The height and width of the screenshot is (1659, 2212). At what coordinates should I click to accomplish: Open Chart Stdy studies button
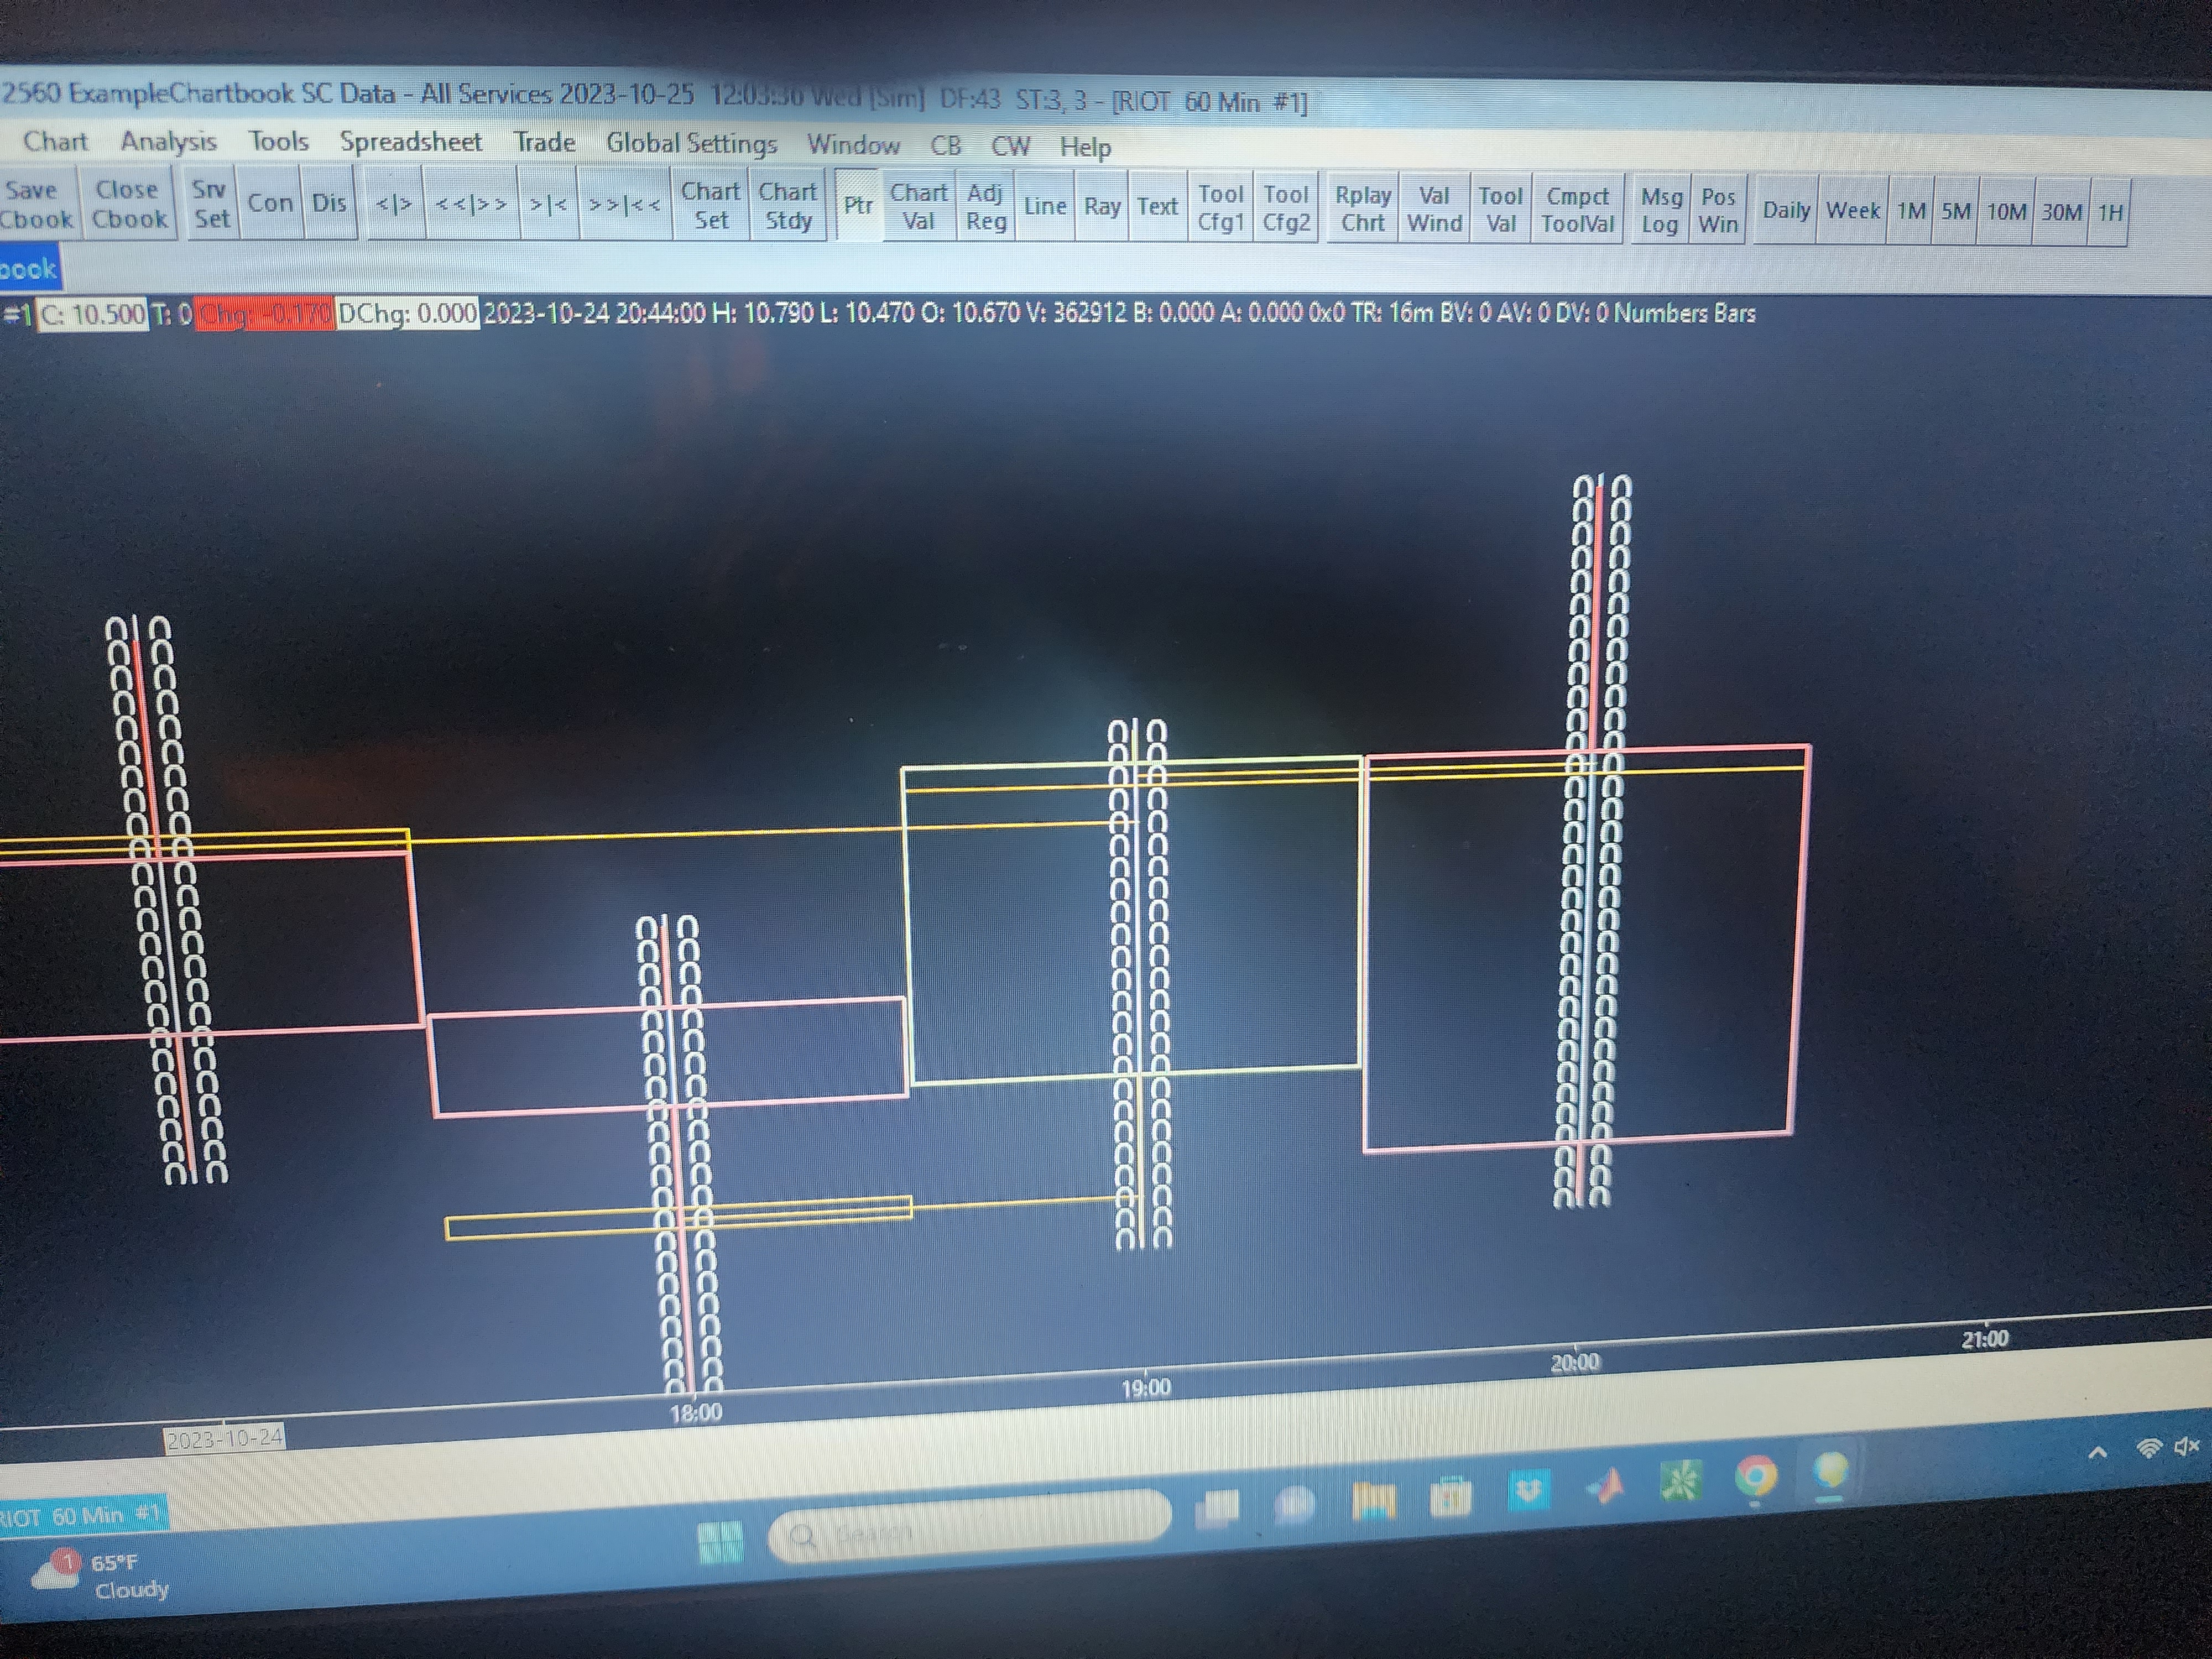(788, 206)
